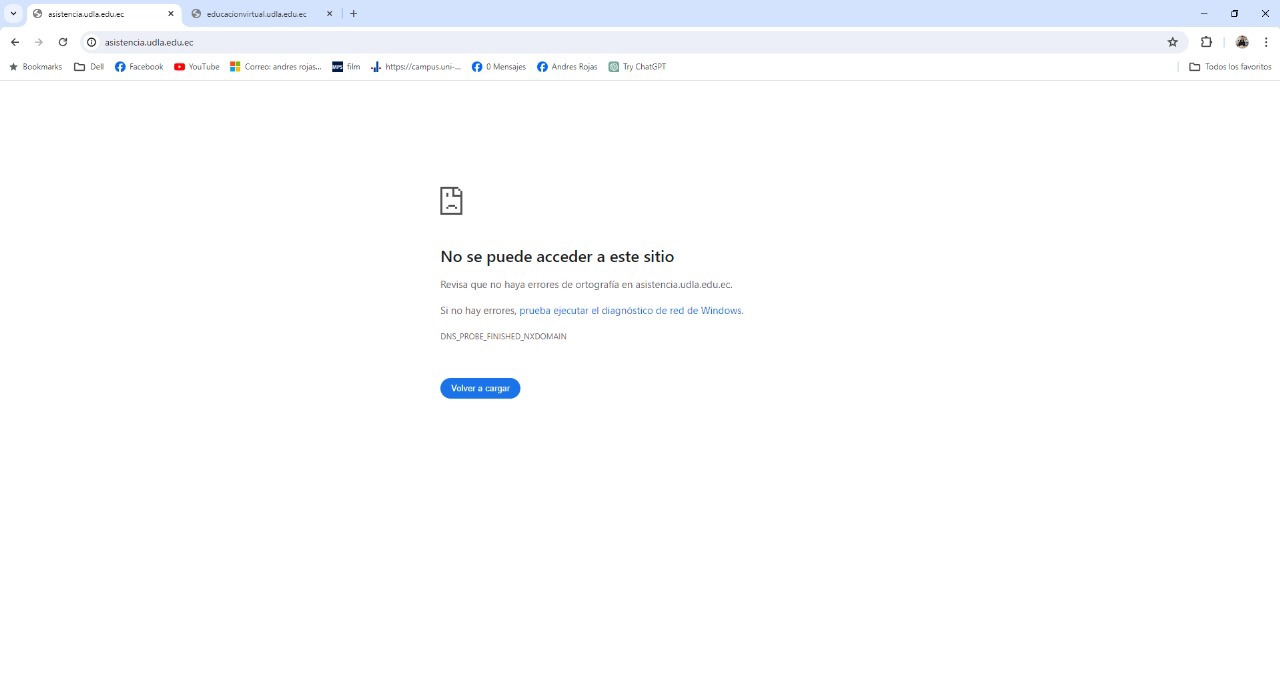
Task: Open the Facebook bookmark
Action: point(139,67)
